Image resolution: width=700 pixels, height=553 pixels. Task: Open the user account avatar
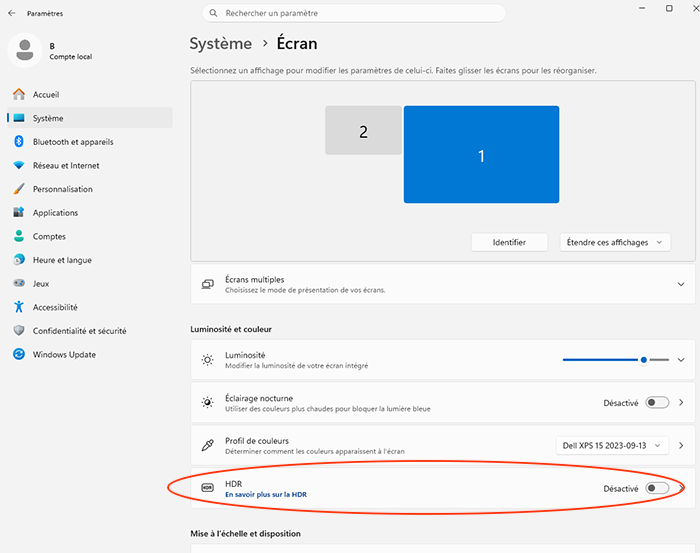coord(25,50)
